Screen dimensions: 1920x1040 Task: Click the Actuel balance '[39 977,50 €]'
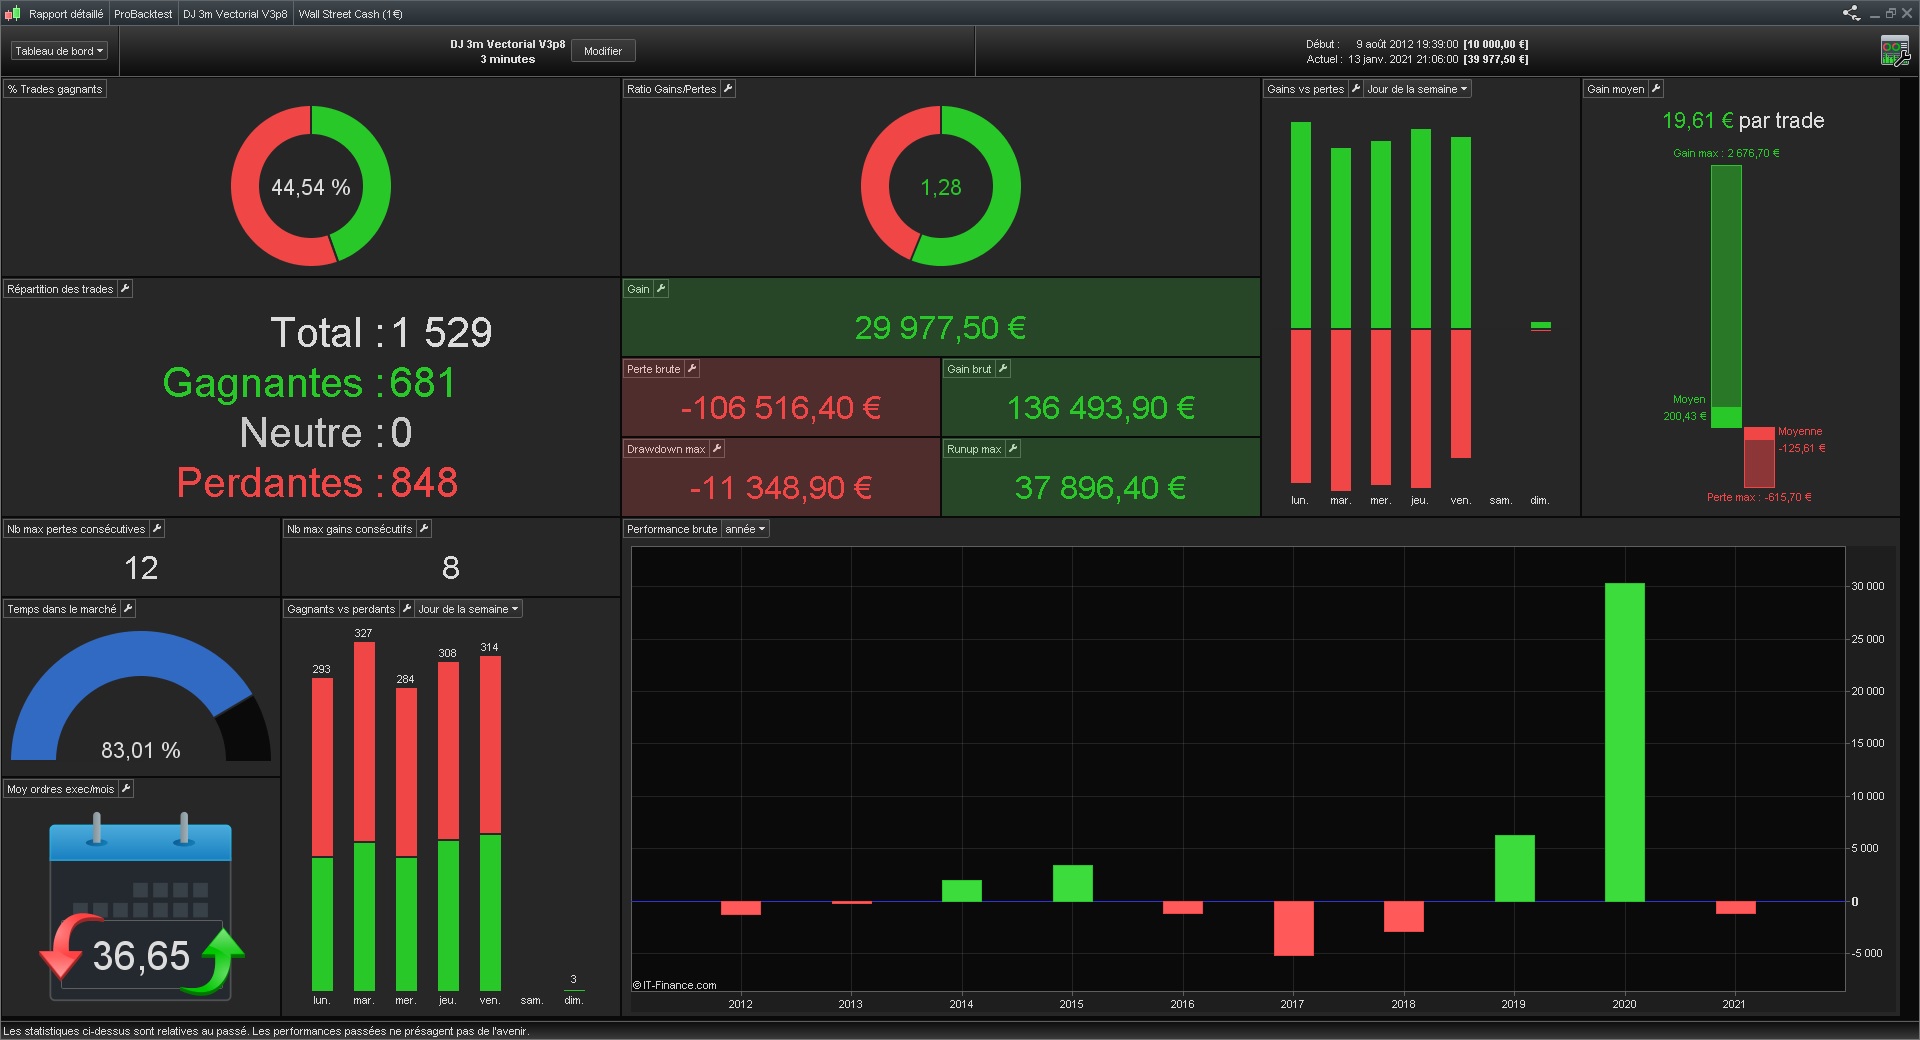pos(1495,59)
